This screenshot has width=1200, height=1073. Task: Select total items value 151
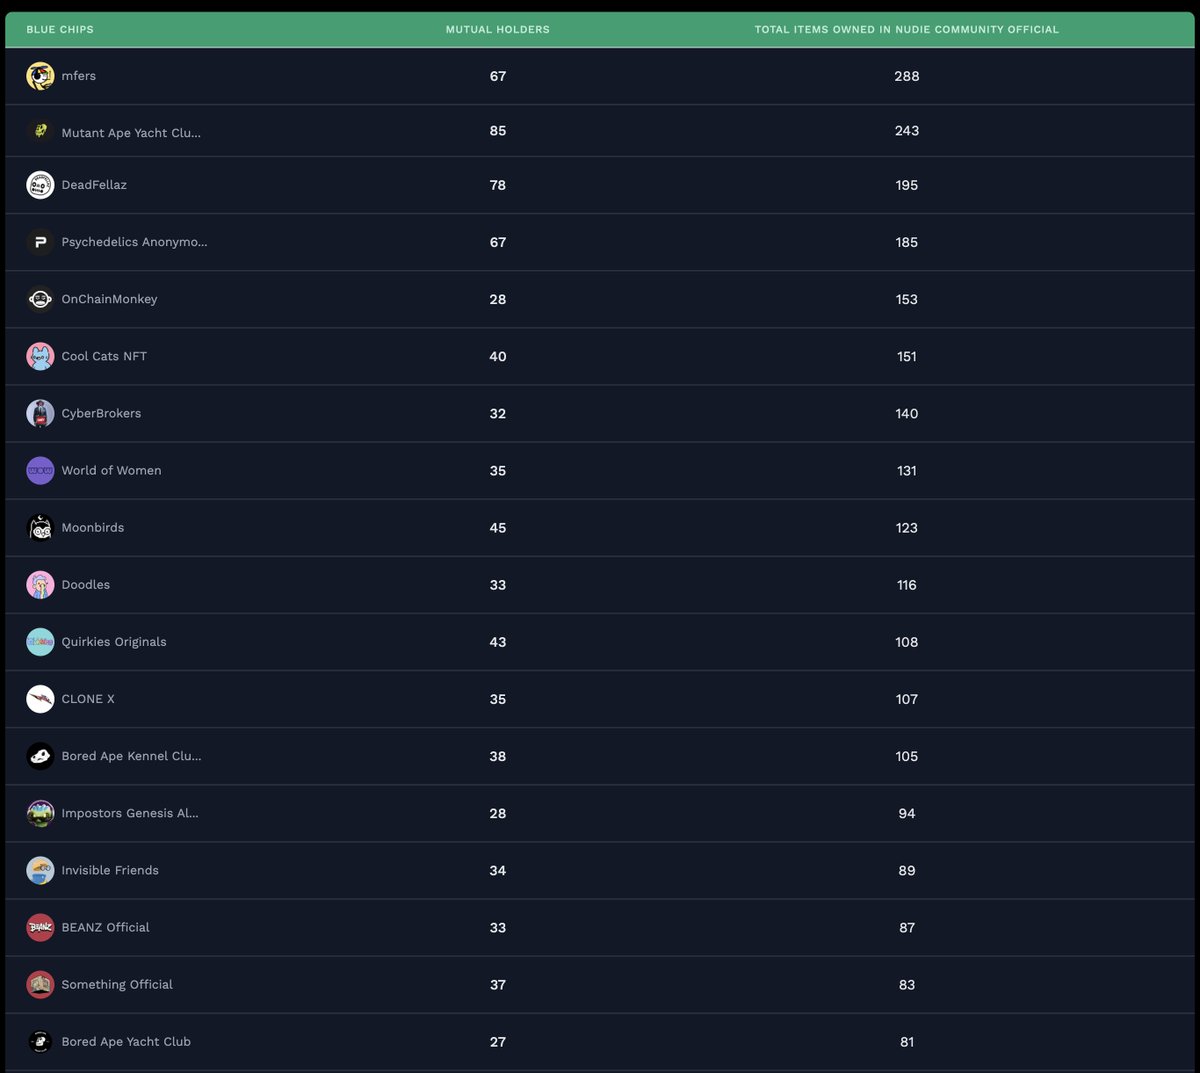(907, 356)
